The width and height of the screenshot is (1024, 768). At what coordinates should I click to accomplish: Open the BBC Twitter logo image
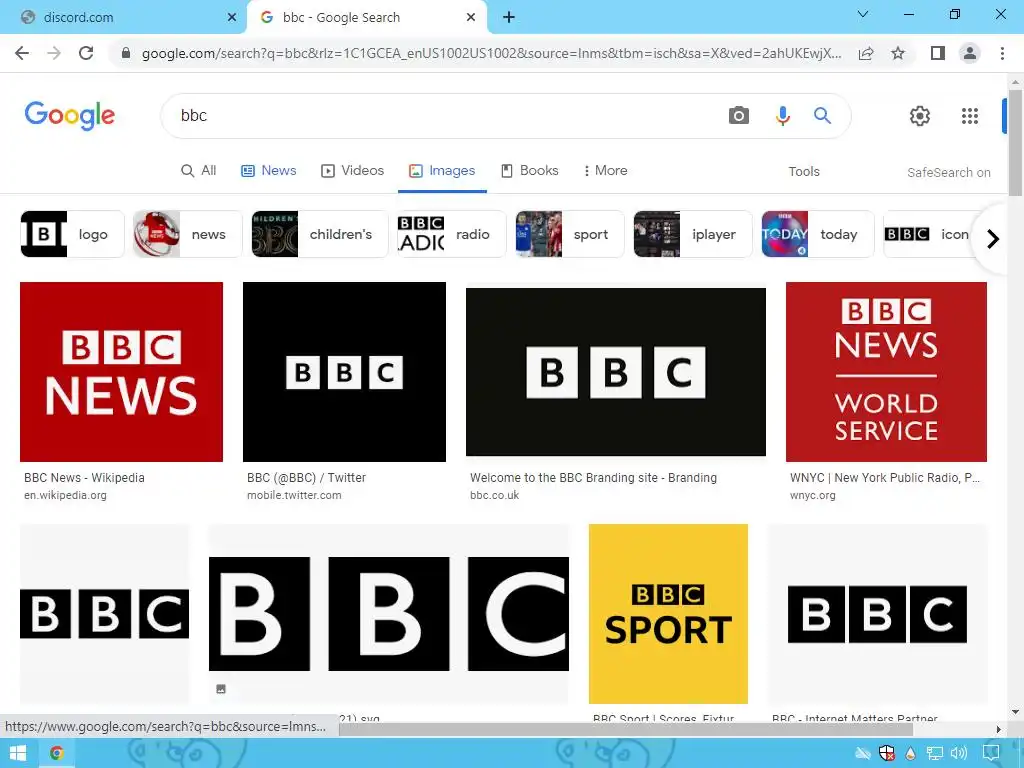click(x=344, y=372)
